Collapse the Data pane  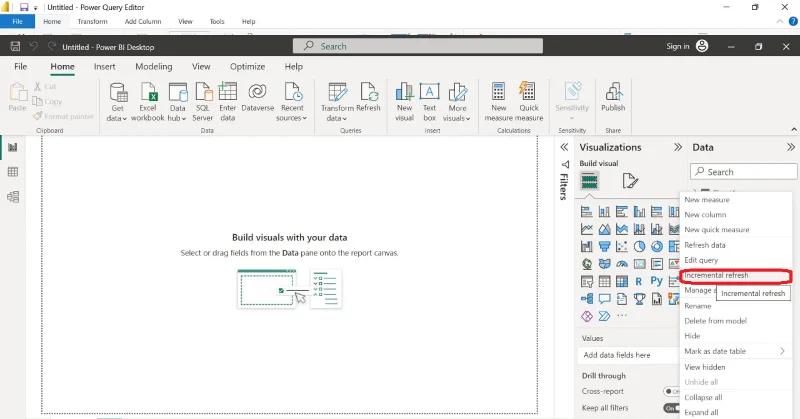(791, 147)
